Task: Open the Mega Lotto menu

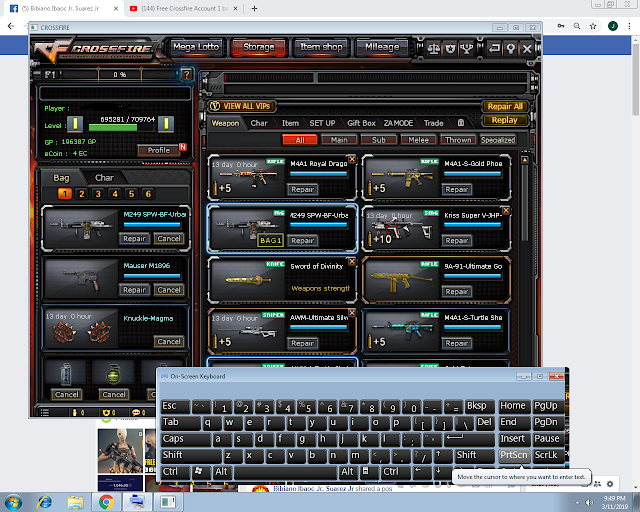Action: pyautogui.click(x=196, y=47)
